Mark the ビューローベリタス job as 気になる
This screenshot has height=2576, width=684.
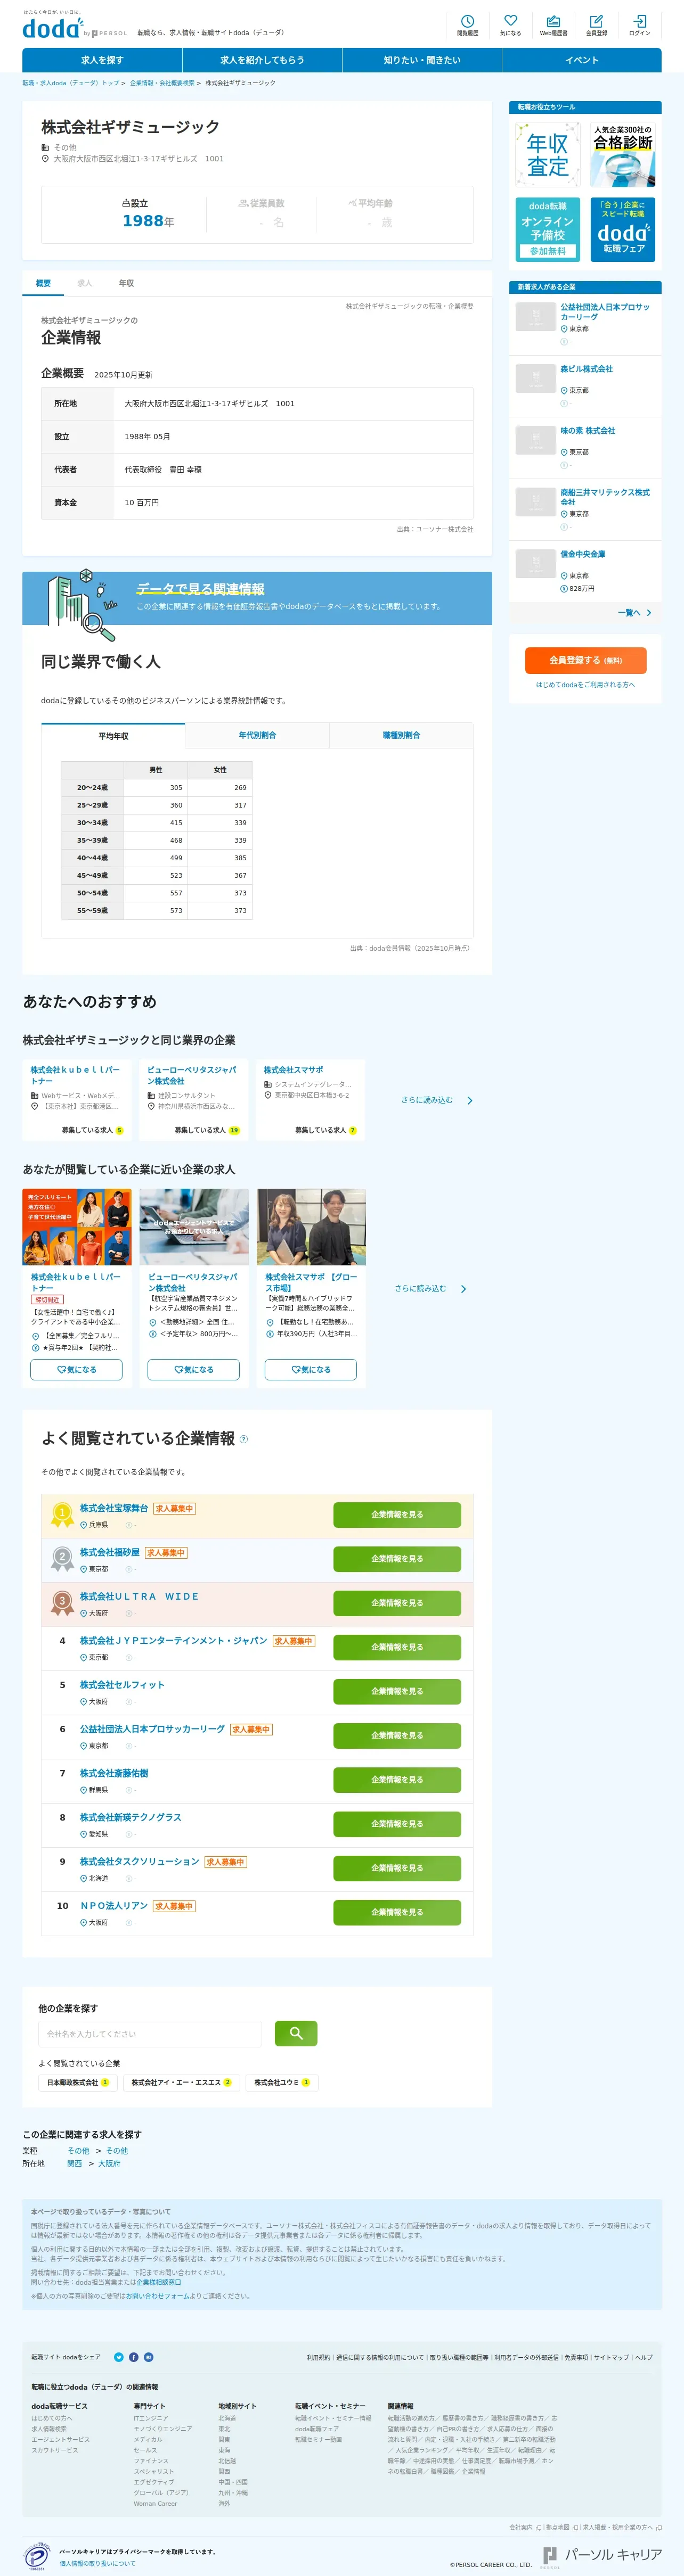tap(194, 1370)
